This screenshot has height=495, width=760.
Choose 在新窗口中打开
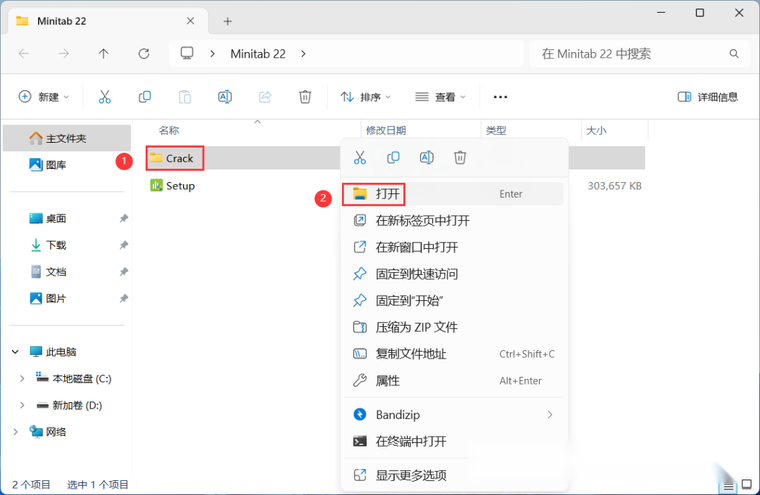point(454,247)
